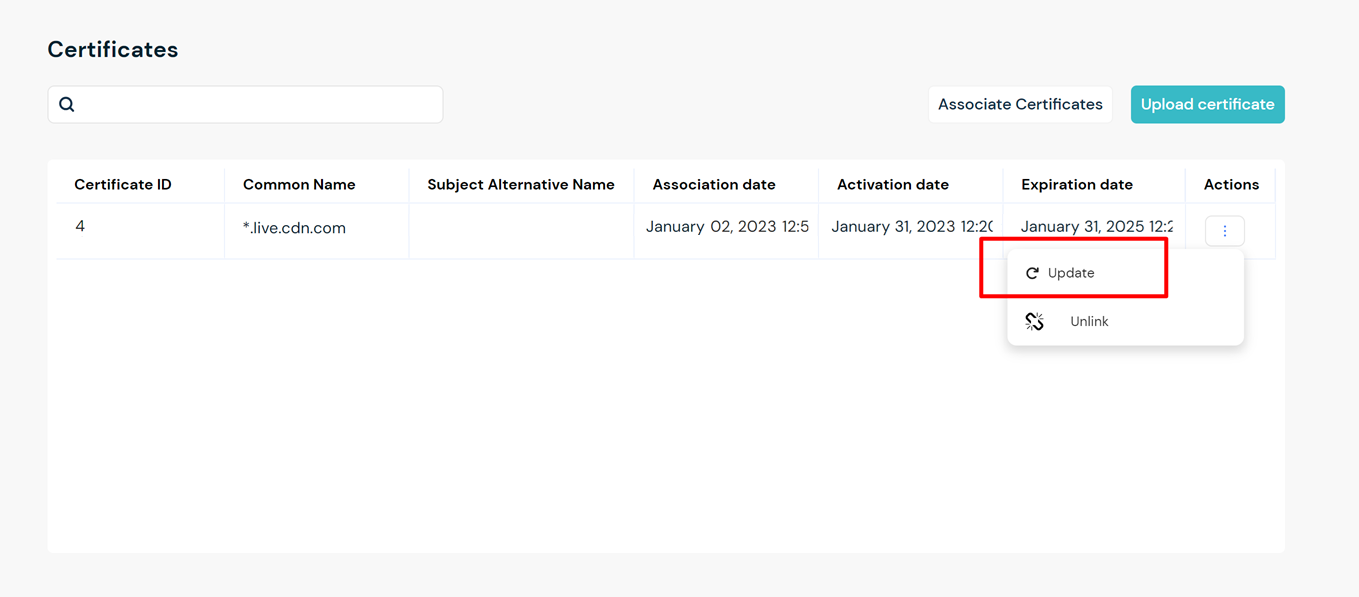Open the three-dot actions menu for certificate 4

point(1224,231)
